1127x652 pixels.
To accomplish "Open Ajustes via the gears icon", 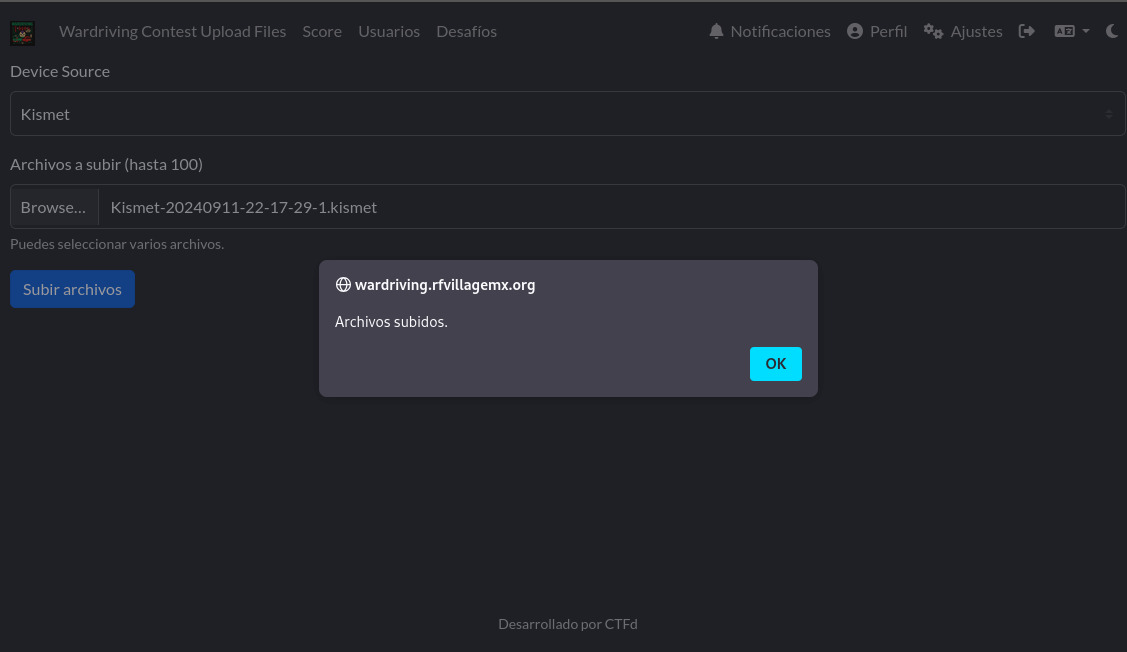I will coord(933,31).
